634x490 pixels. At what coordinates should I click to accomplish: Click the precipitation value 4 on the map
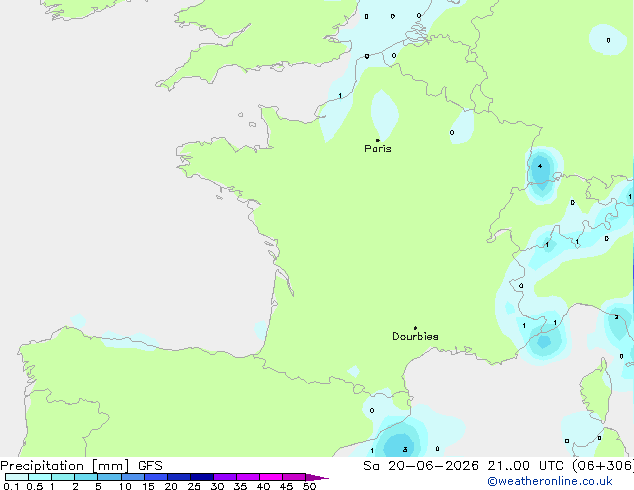(x=540, y=166)
